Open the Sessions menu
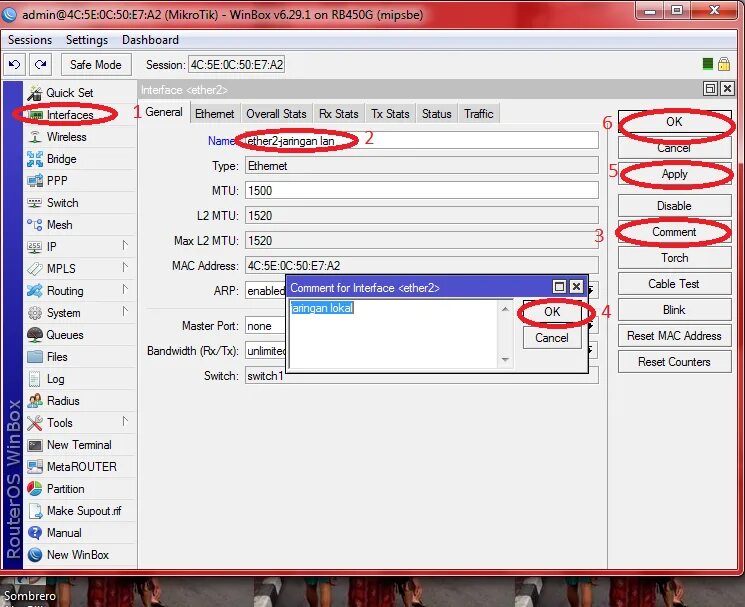This screenshot has height=607, width=745. (x=30, y=40)
